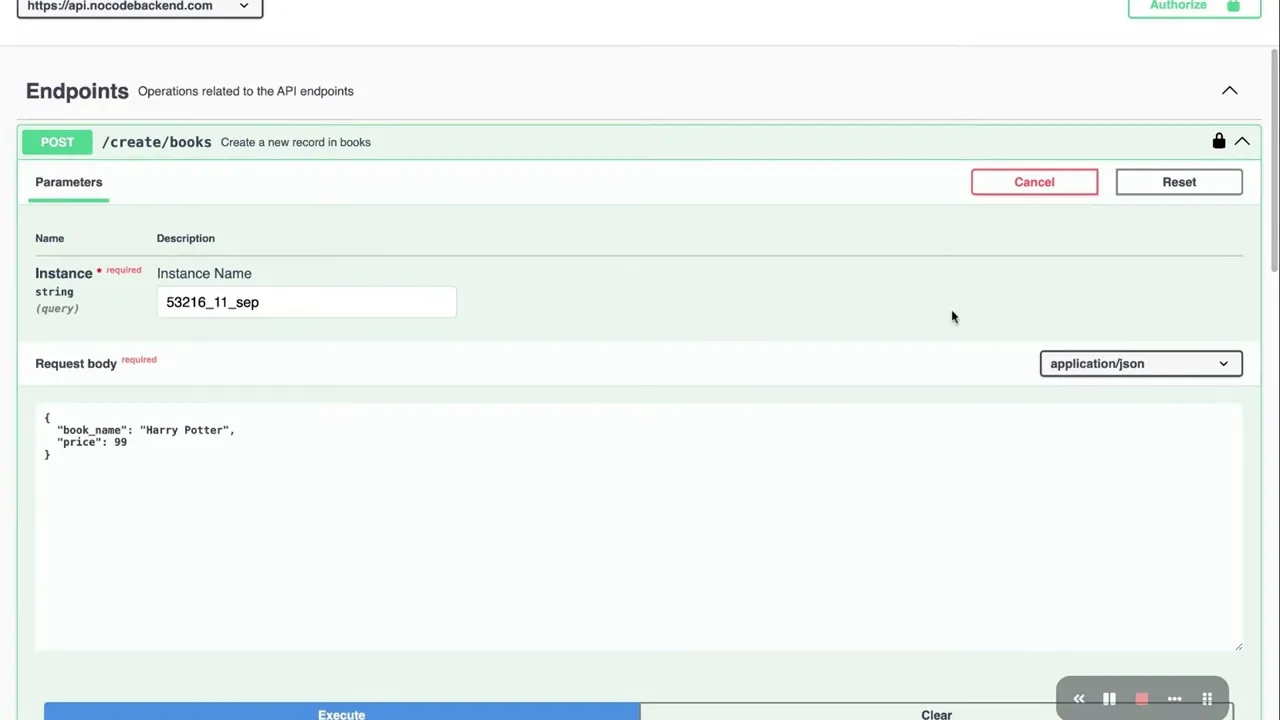Pause the screen recording
The image size is (1280, 720).
(x=1109, y=699)
